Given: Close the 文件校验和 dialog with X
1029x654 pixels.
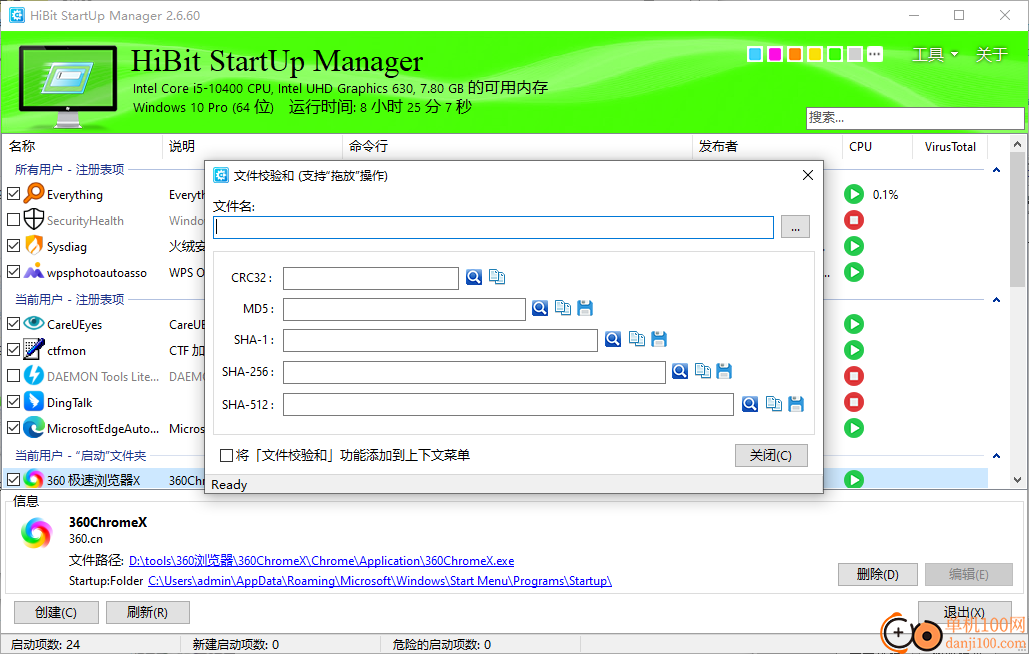Looking at the screenshot, I should click(808, 175).
